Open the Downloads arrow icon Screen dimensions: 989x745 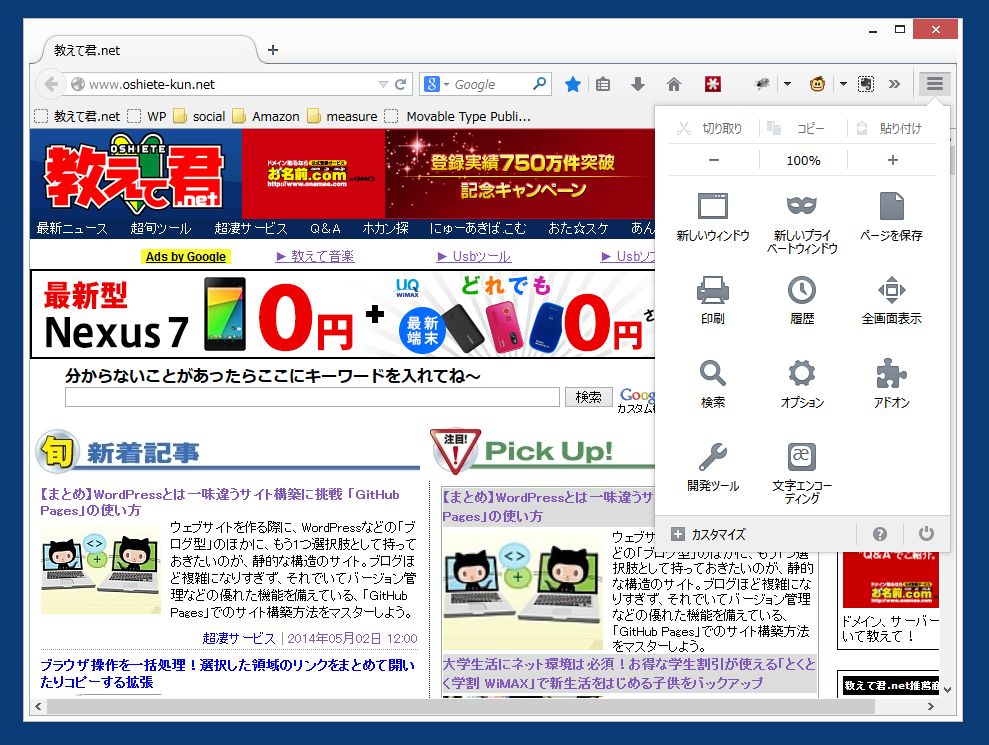point(638,84)
